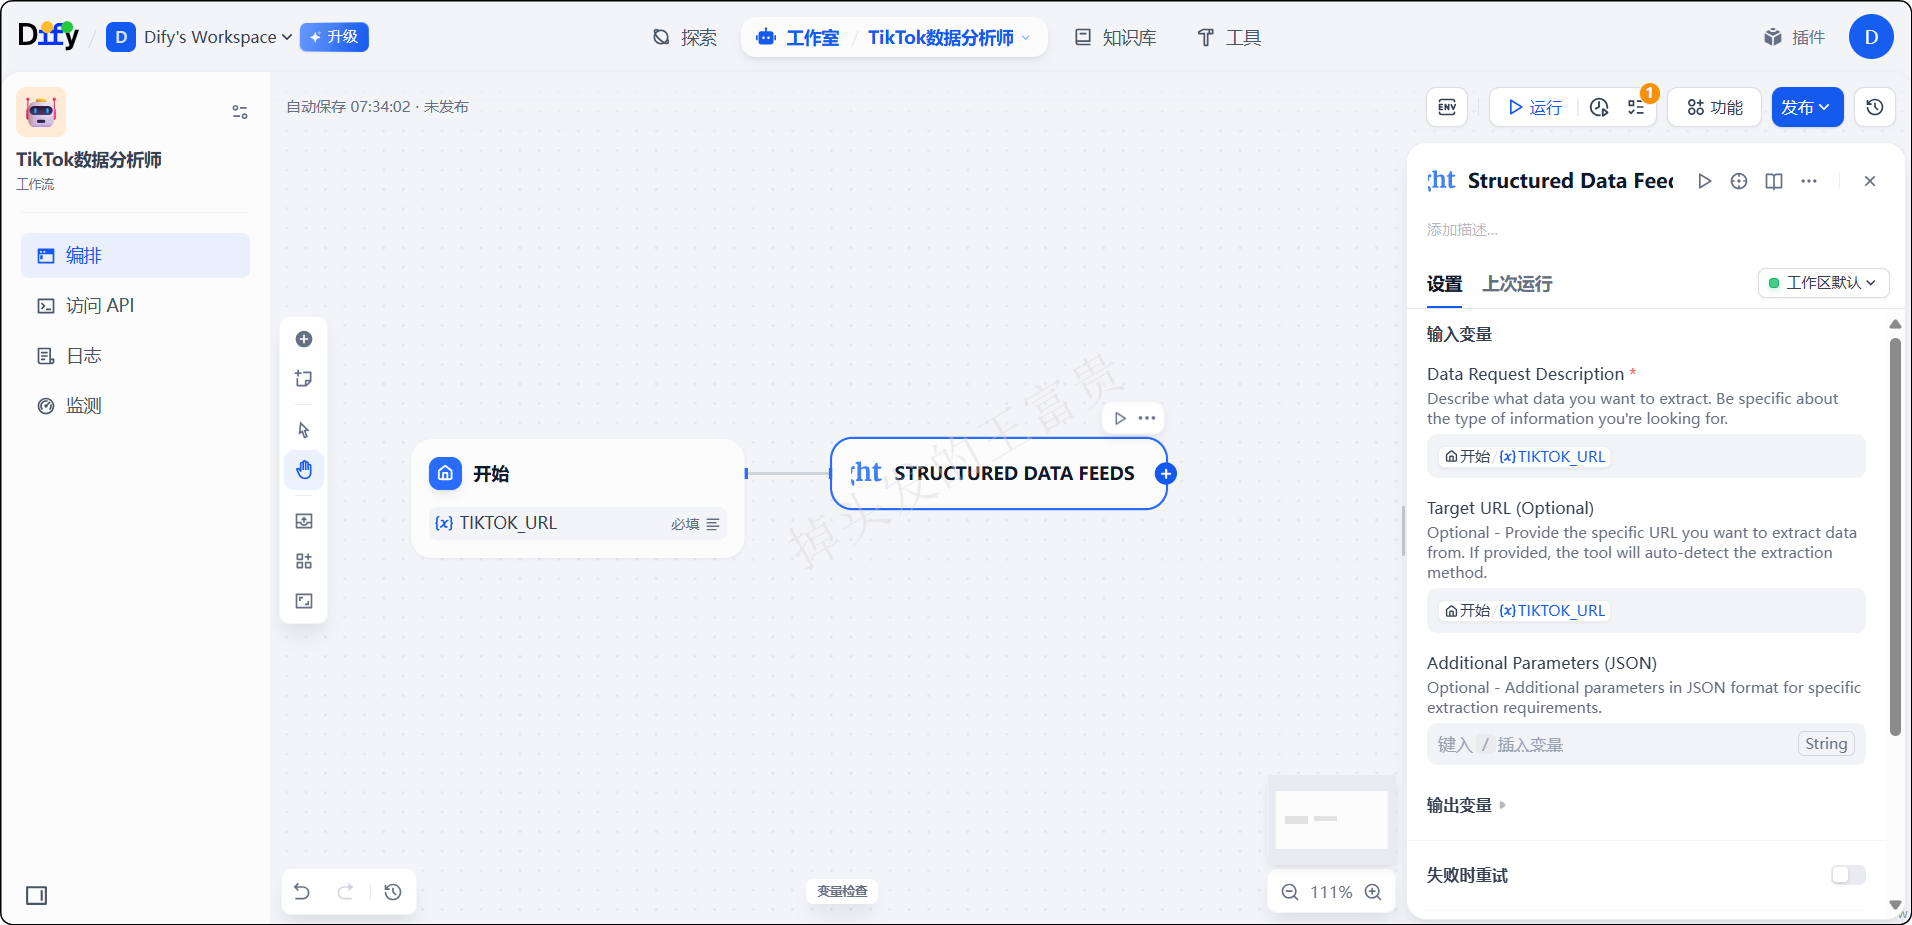Image resolution: width=1912 pixels, height=925 pixels.
Task: Click the String type selector
Action: (x=1826, y=744)
